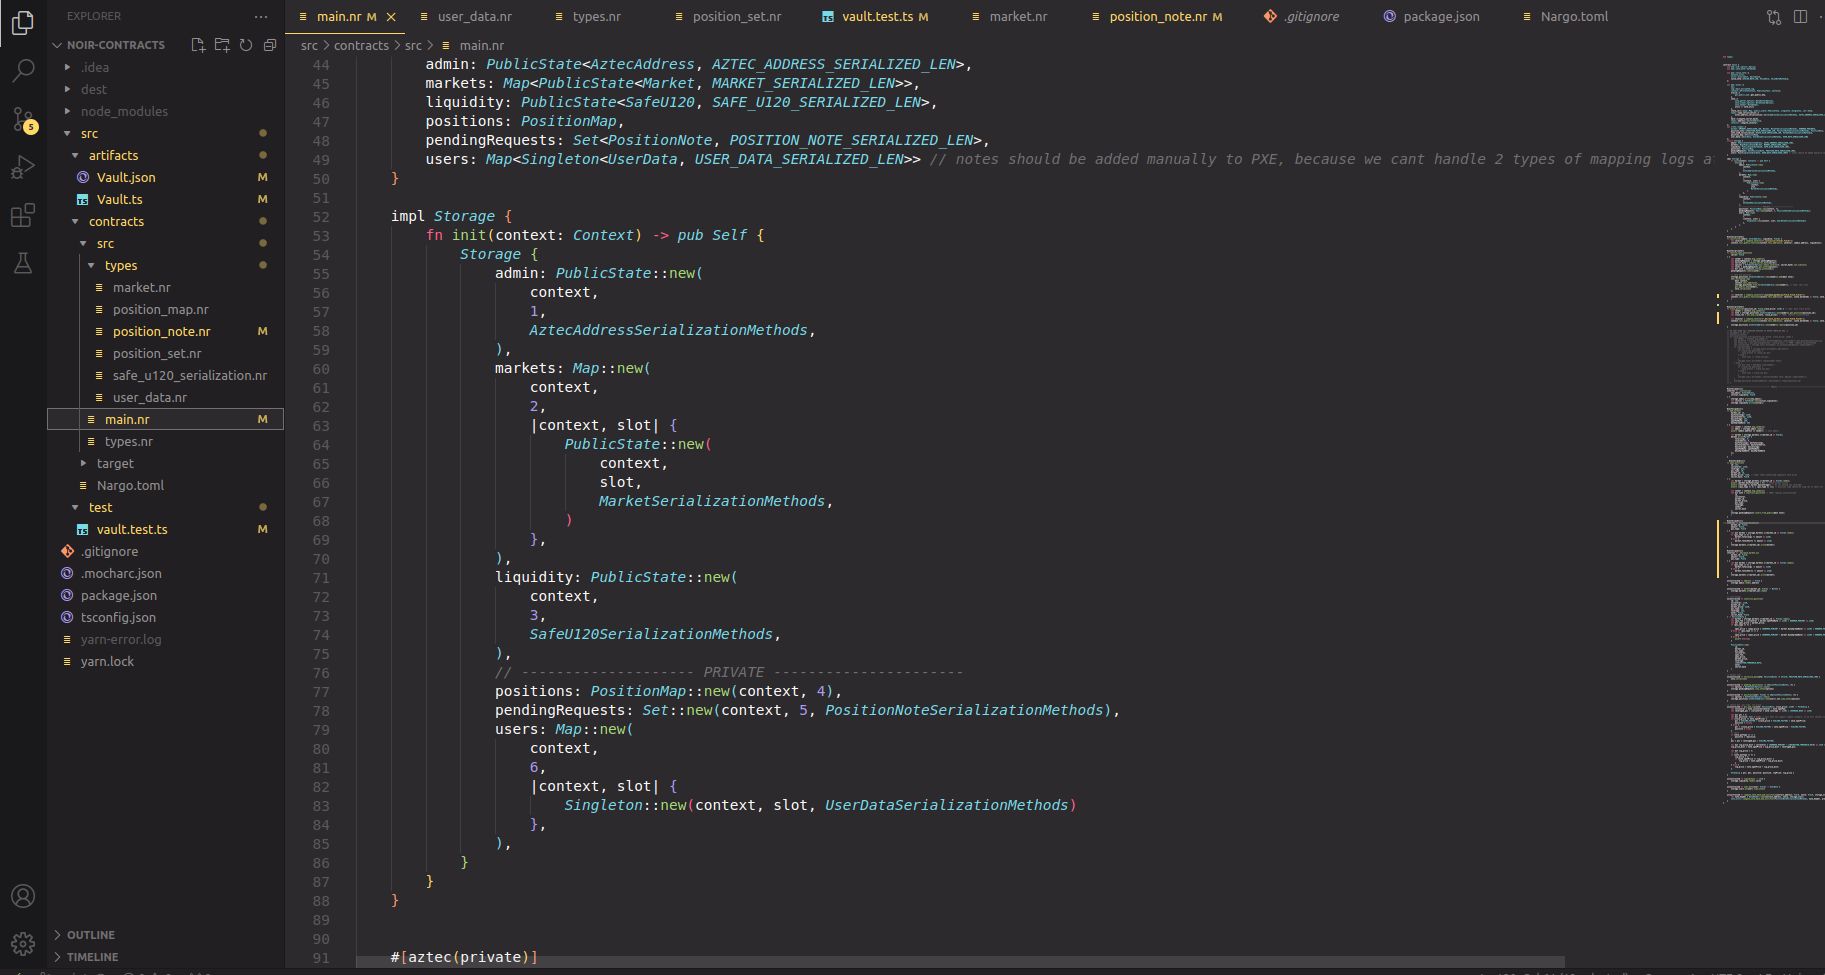Click New File icon in explorer header
Image resolution: width=1825 pixels, height=975 pixels.
pos(198,45)
